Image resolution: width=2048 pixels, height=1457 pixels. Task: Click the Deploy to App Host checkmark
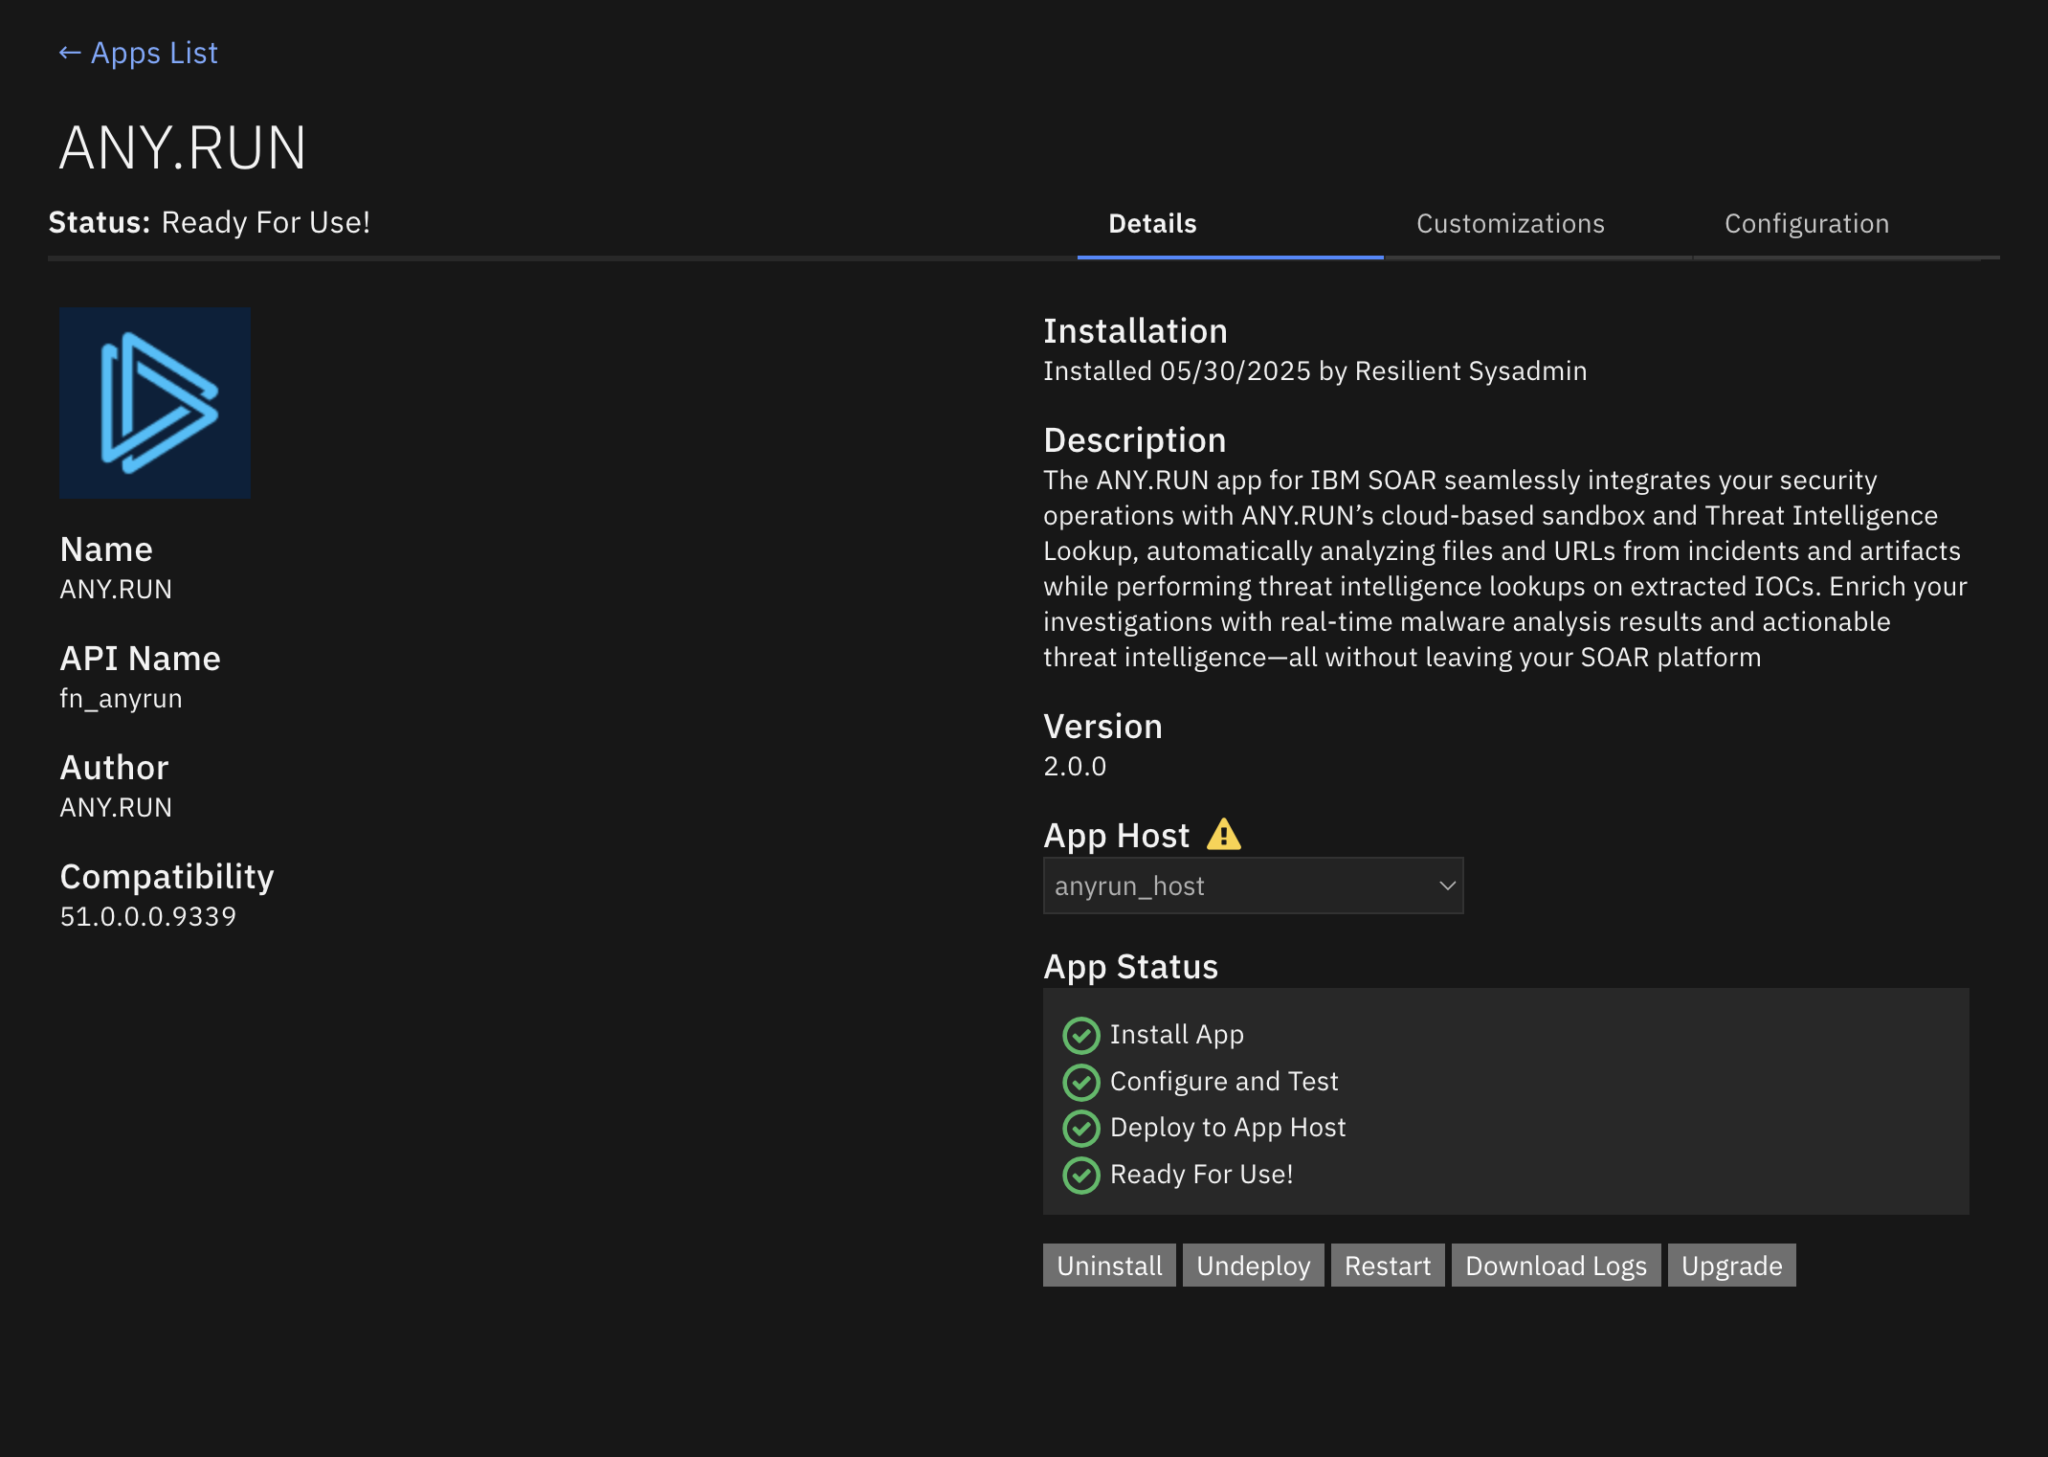coord(1081,1128)
